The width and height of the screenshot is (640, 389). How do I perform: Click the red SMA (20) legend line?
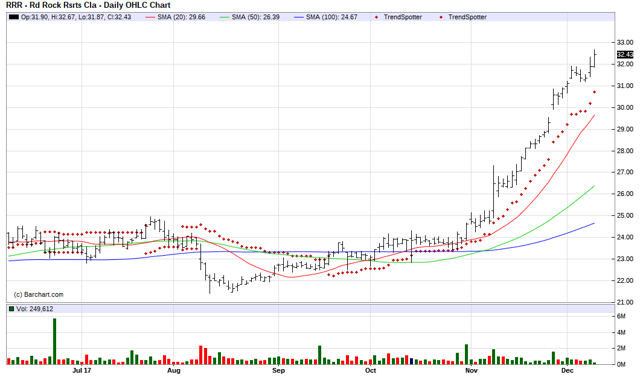[x=151, y=17]
